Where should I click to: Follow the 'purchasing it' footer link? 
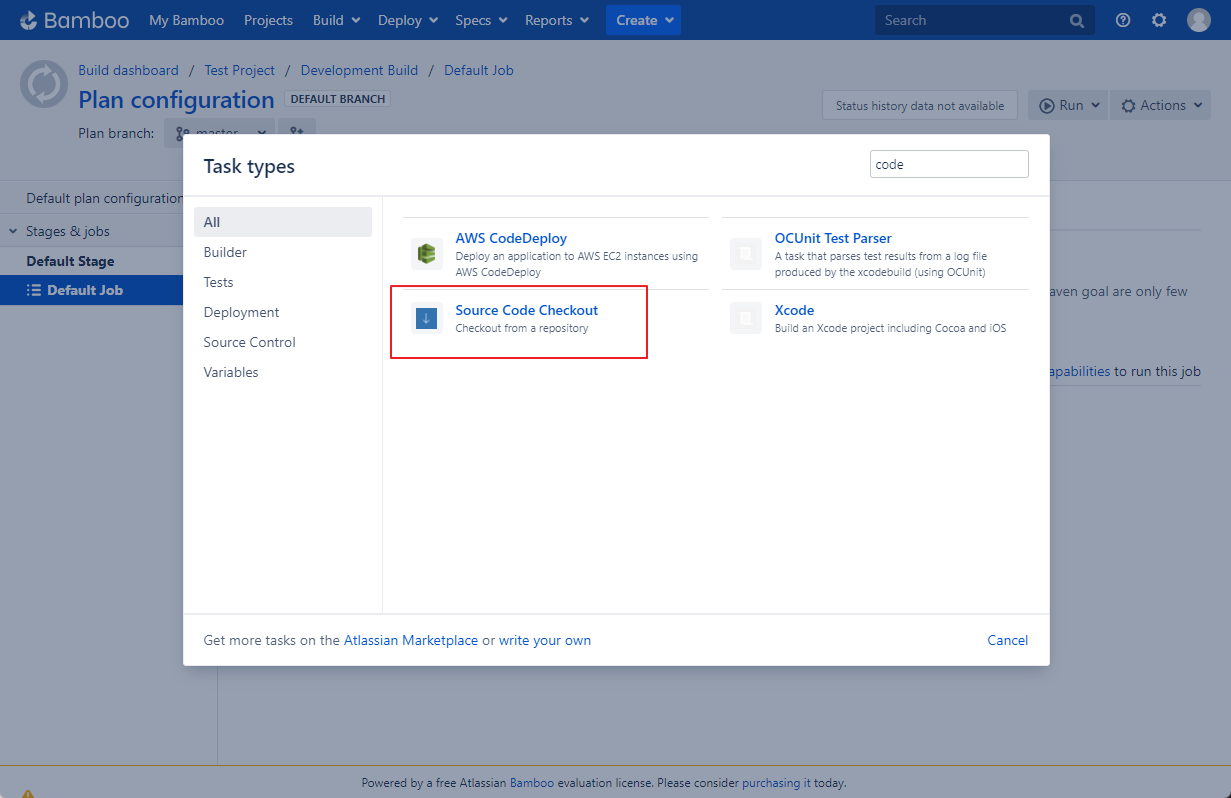tap(777, 783)
